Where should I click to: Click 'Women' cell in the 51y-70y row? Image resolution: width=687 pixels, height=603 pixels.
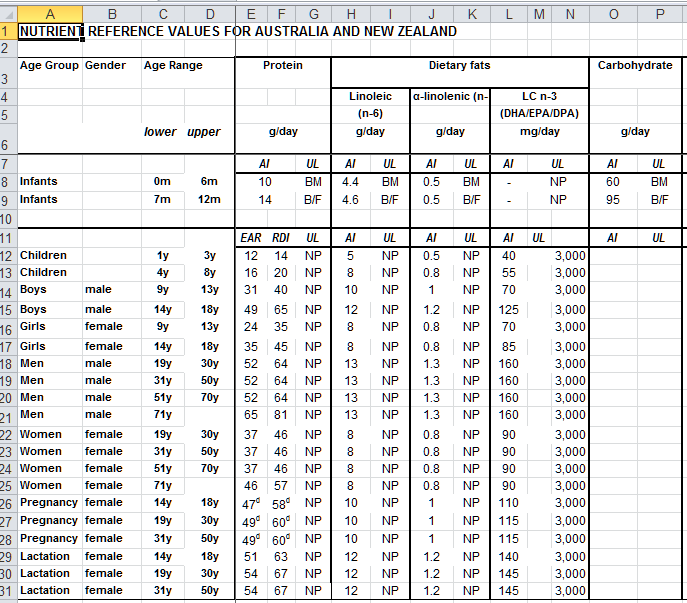pos(50,469)
